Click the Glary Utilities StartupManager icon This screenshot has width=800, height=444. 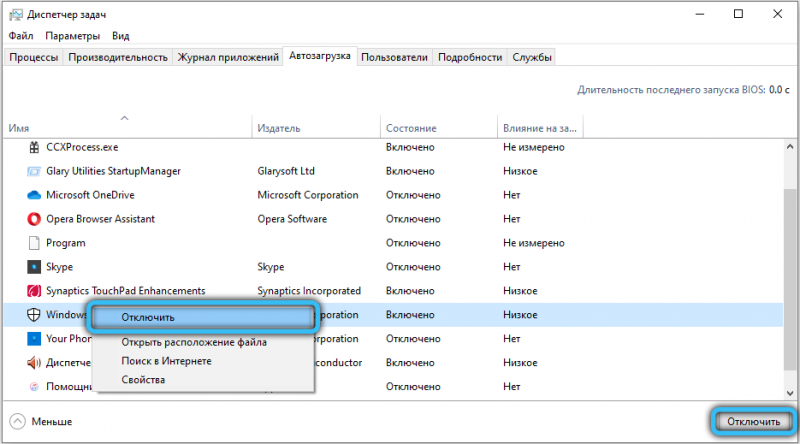pyautogui.click(x=34, y=171)
